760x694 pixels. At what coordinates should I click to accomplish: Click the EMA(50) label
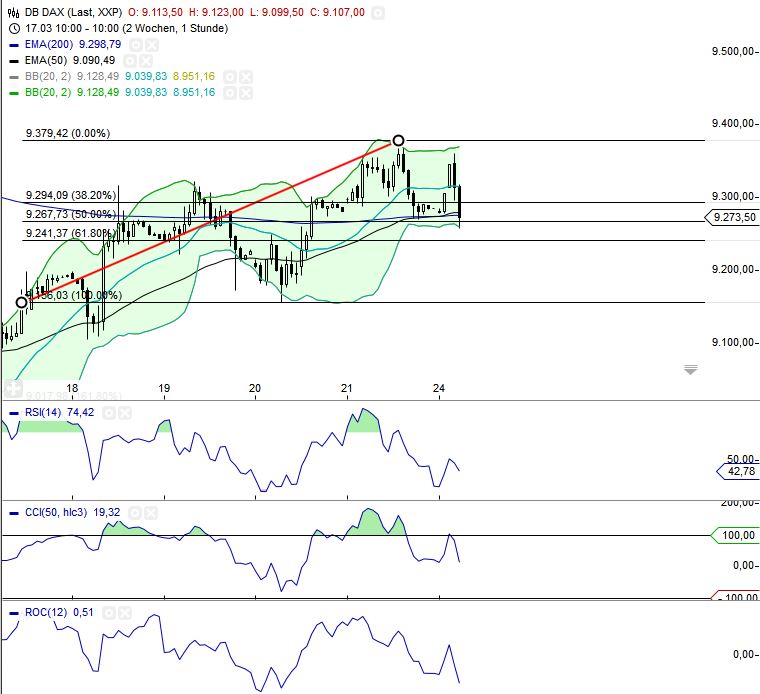click(x=46, y=61)
